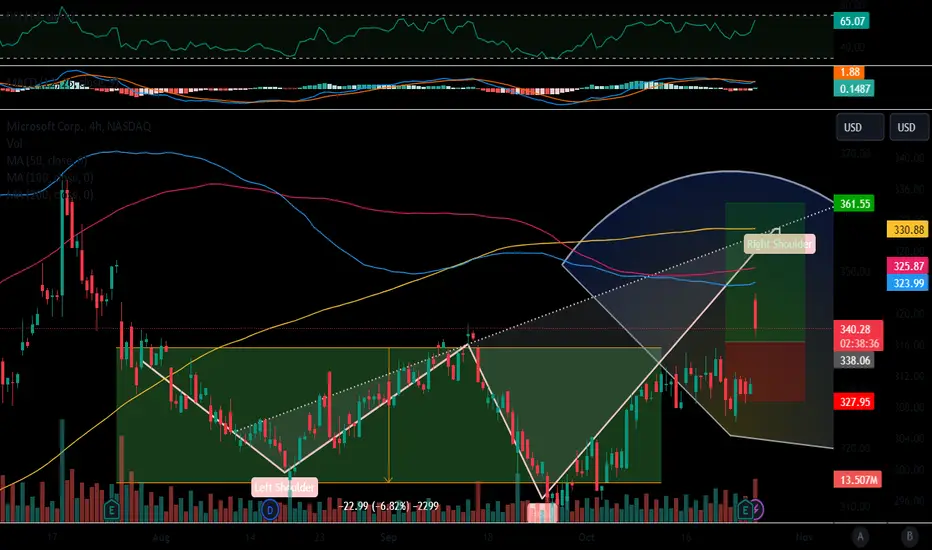The width and height of the screenshot is (932, 550).
Task: Open the right USD currency dropdown
Action: tap(909, 127)
